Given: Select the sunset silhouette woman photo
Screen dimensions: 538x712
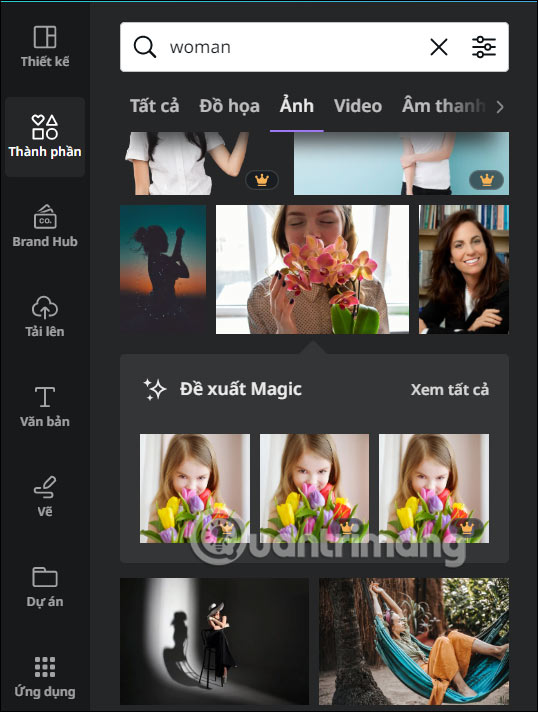Looking at the screenshot, I should coord(163,269).
